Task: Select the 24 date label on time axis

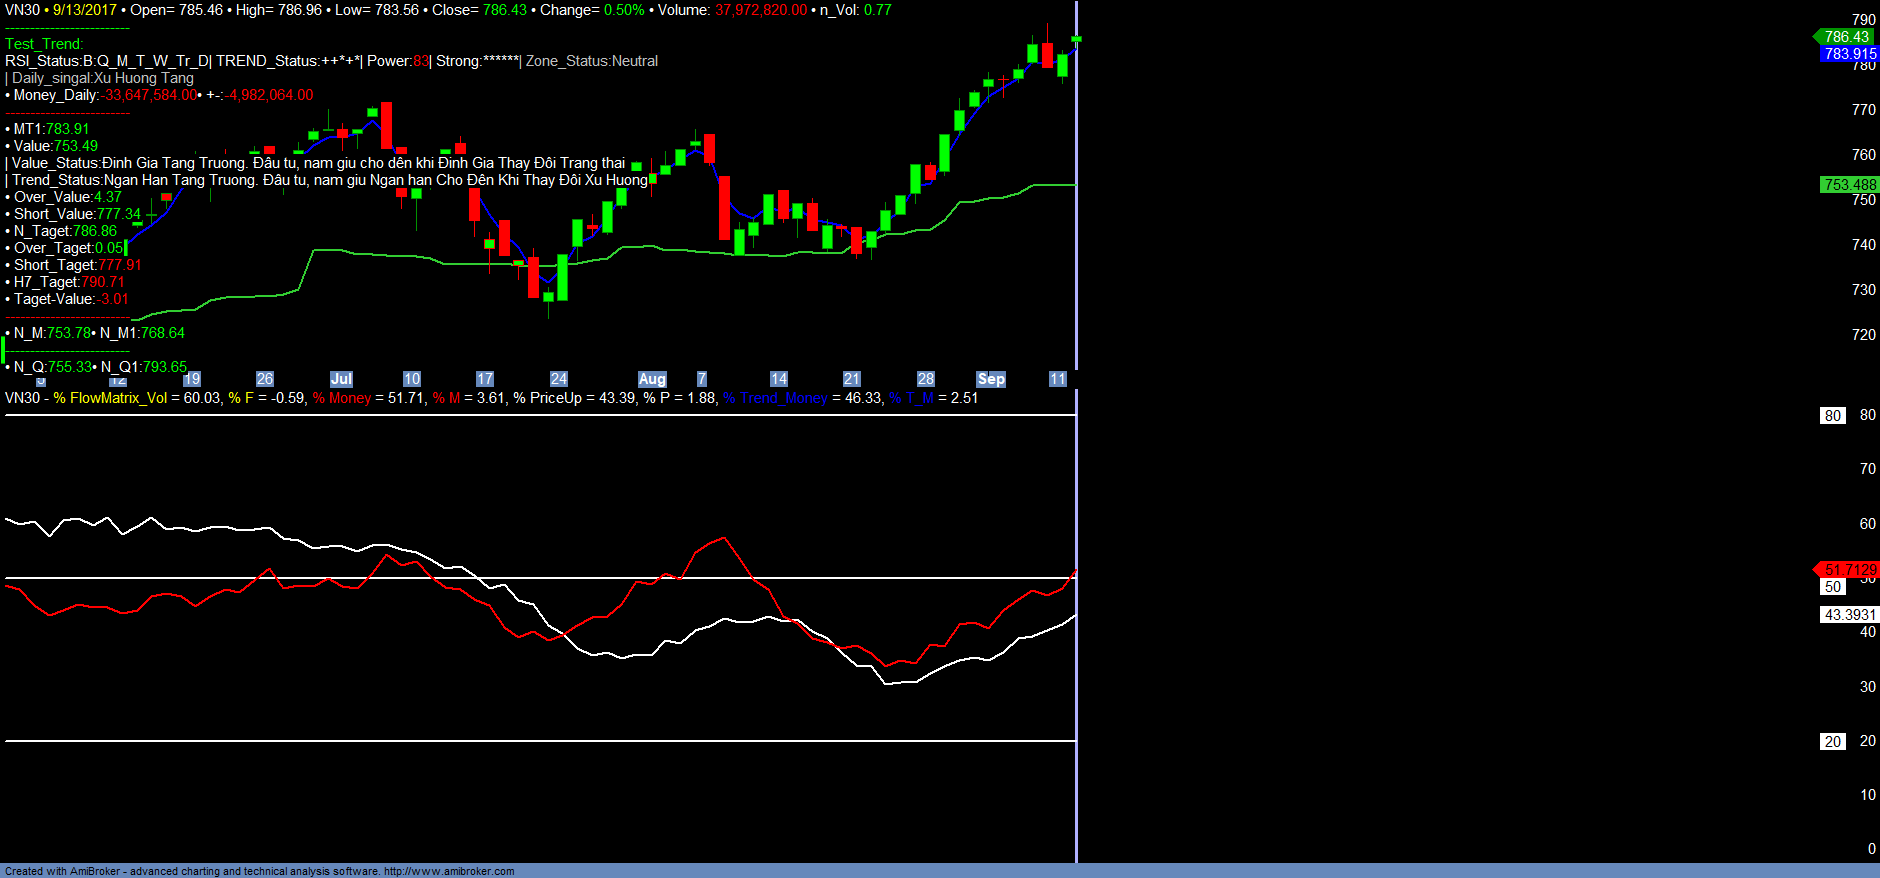Action: 559,379
